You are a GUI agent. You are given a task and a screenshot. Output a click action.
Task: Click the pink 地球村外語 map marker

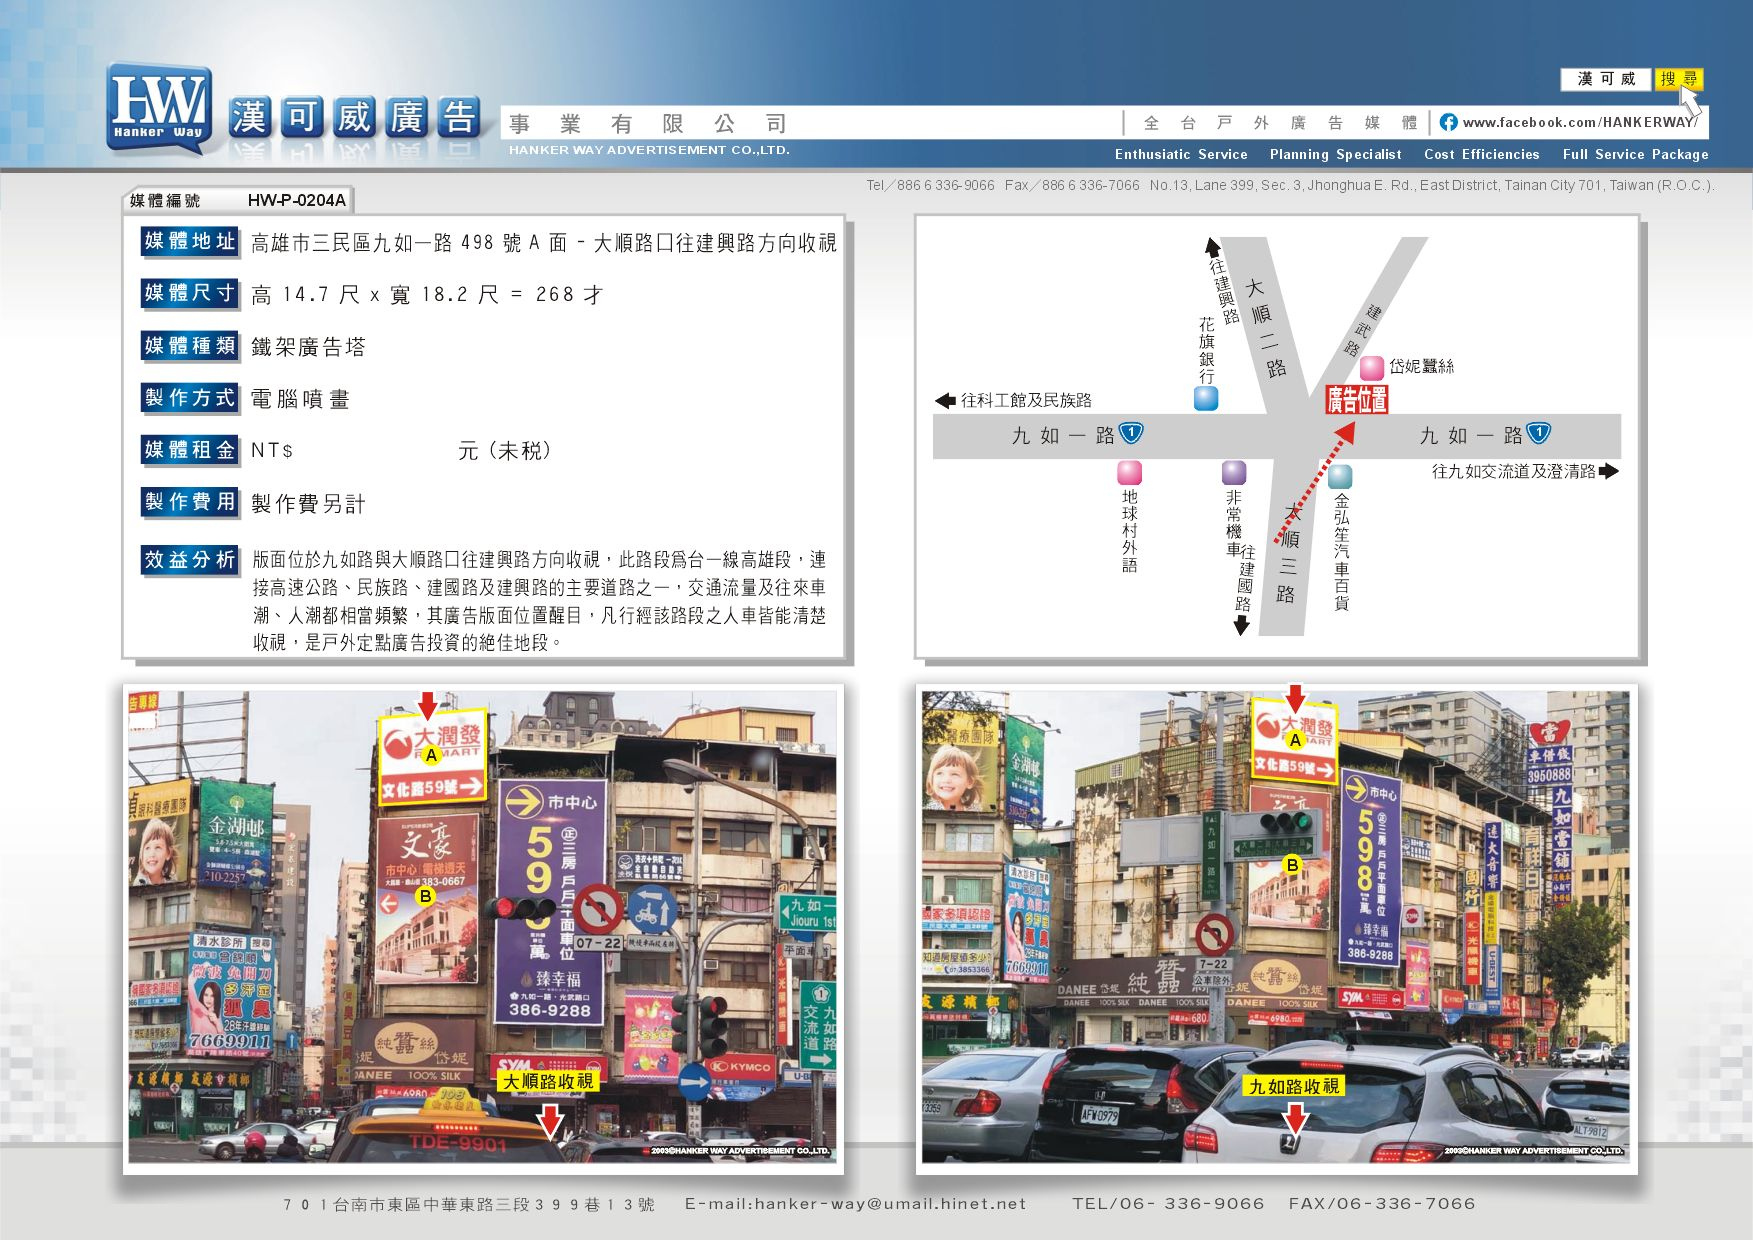1129,472
